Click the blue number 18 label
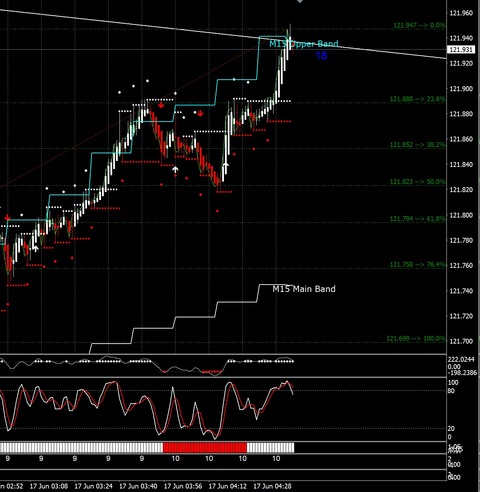 321,56
